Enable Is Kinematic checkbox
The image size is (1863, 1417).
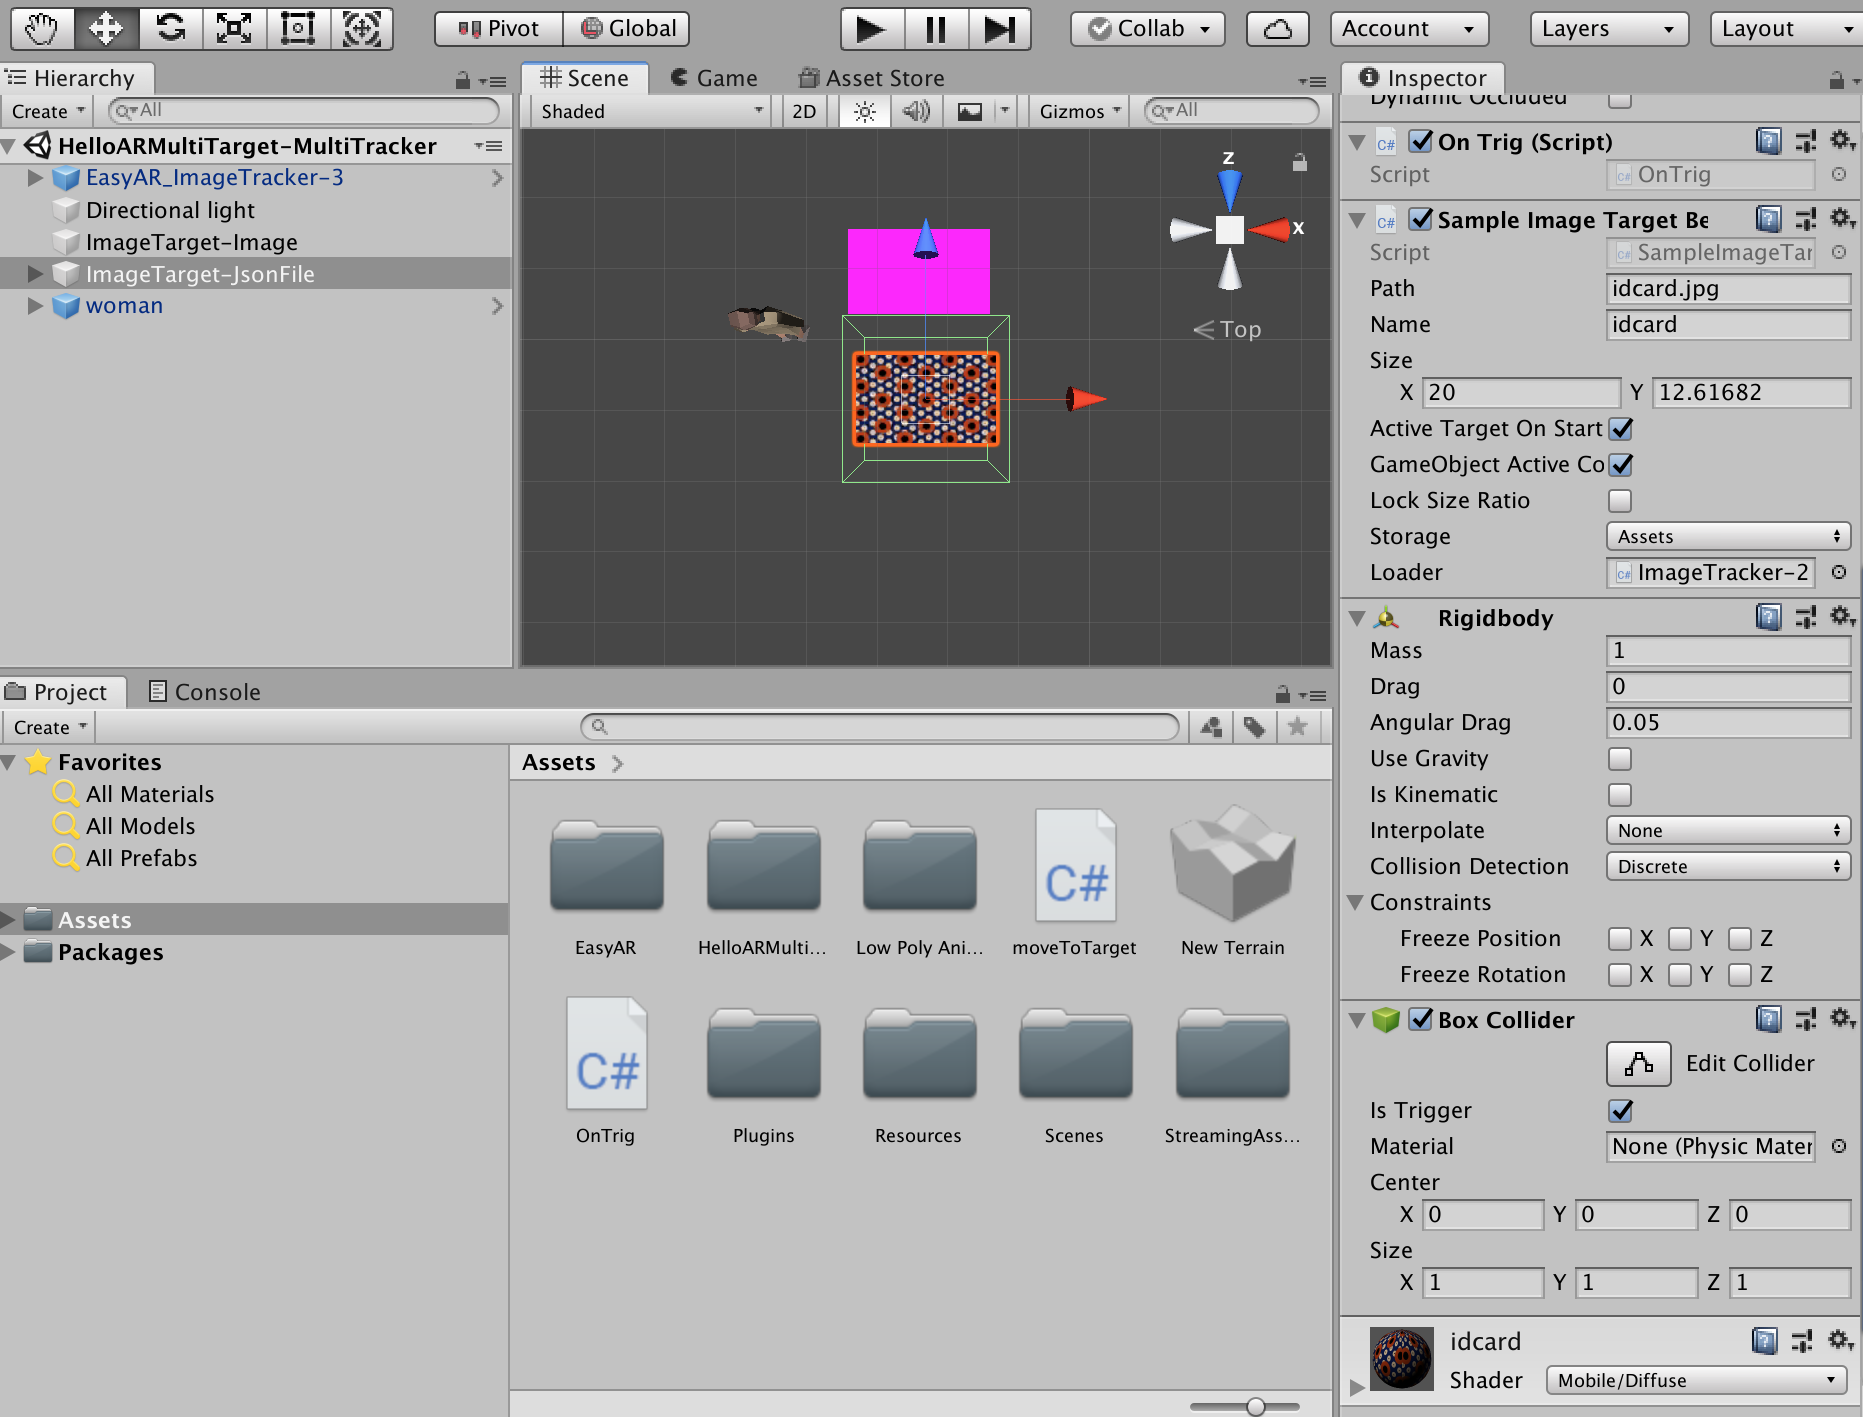pos(1620,795)
